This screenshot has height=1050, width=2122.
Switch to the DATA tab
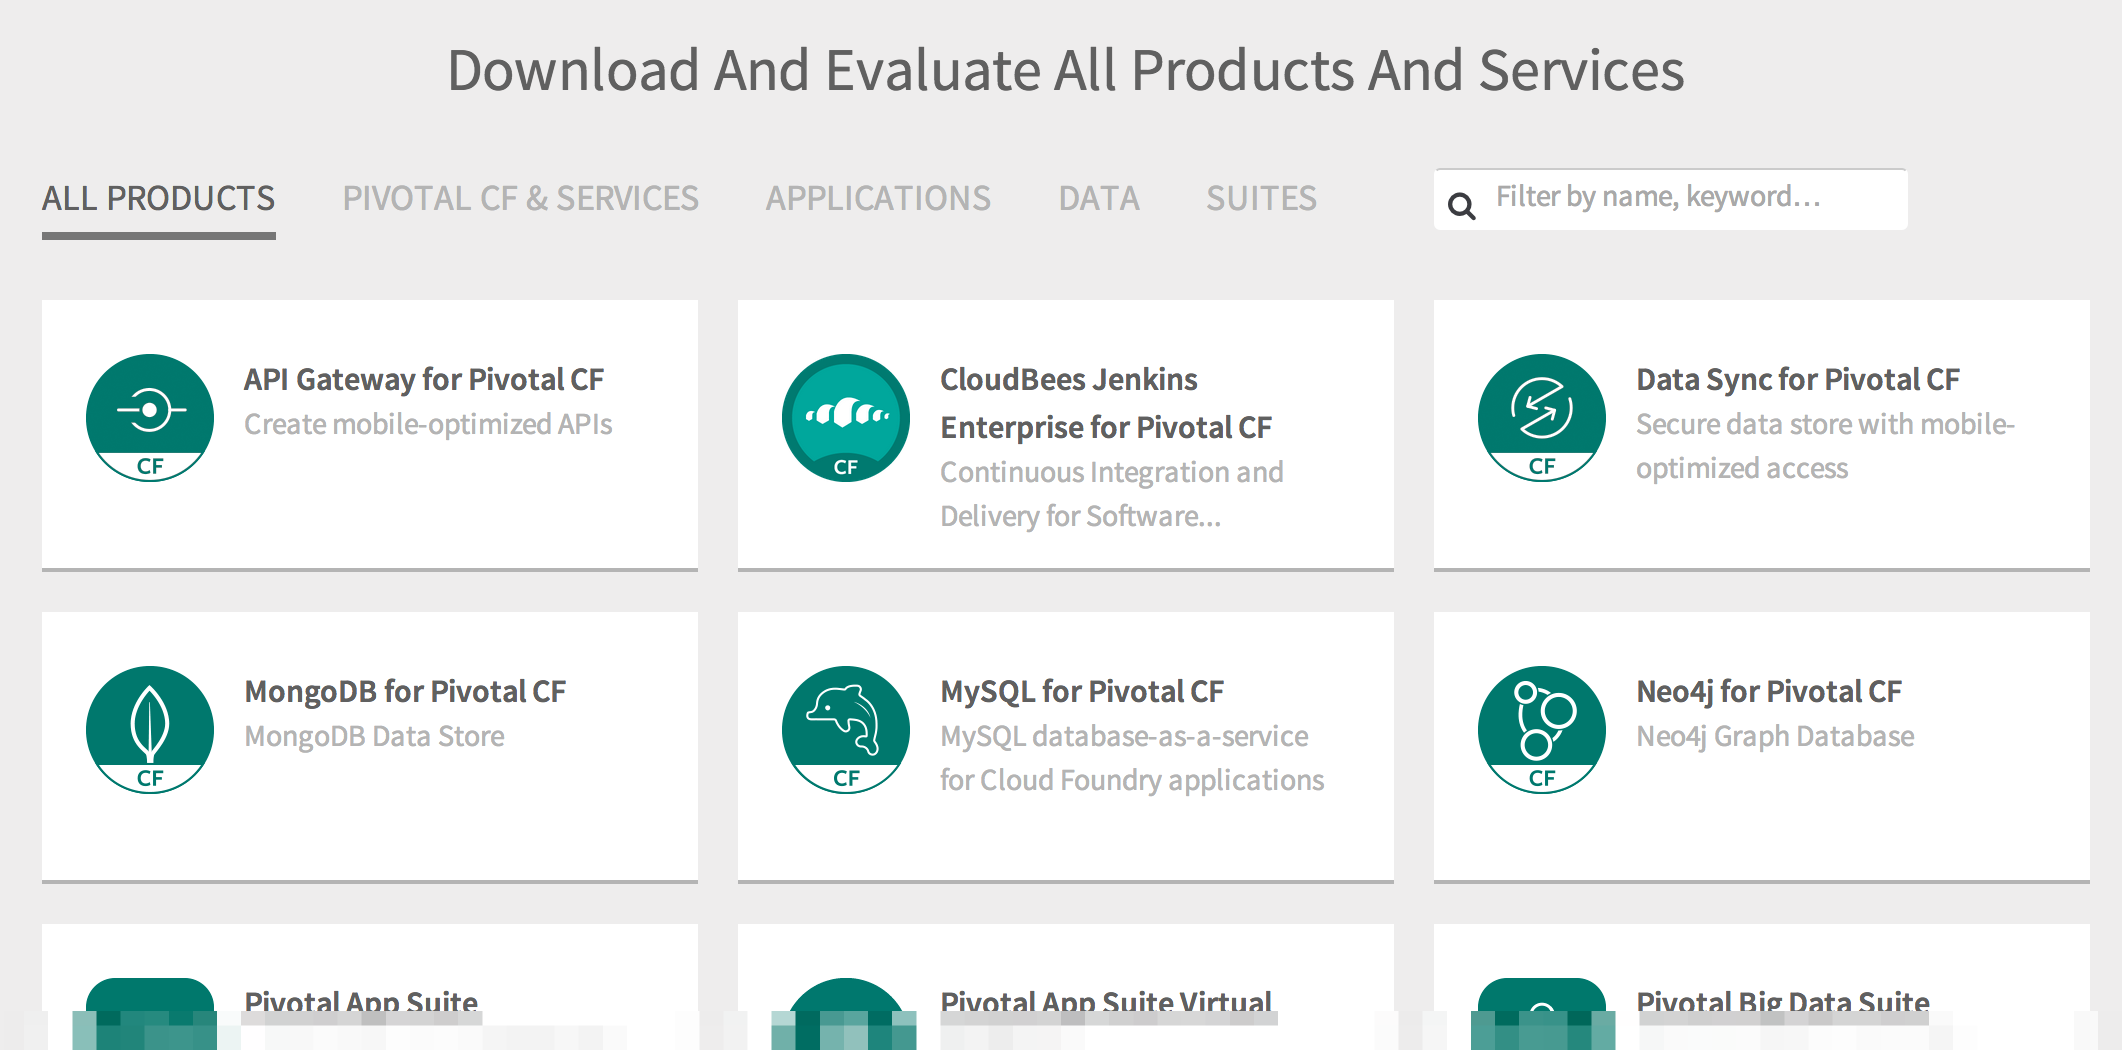click(x=1098, y=199)
